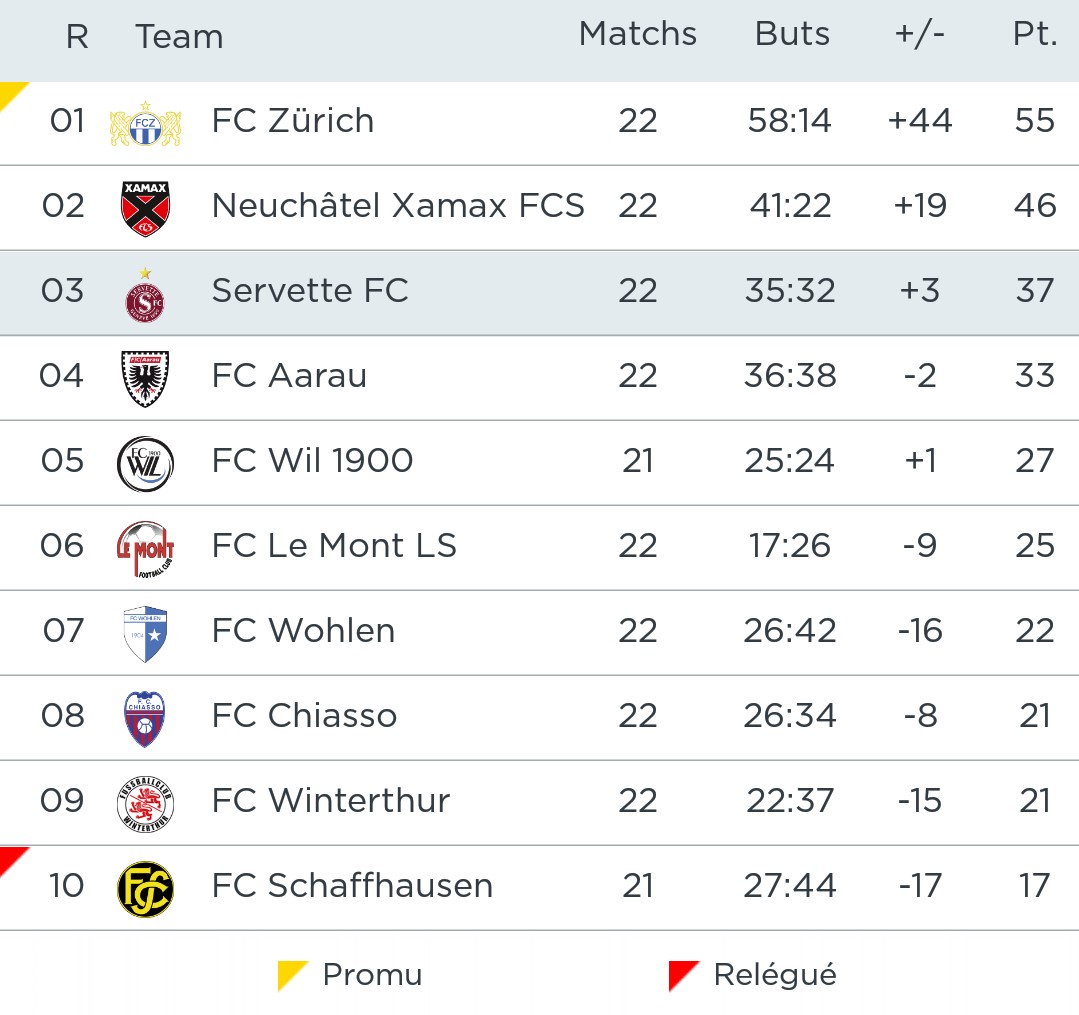Click the FC Schaffhausen yellow logo
Viewport: 1079px width, 1015px height.
click(x=145, y=889)
